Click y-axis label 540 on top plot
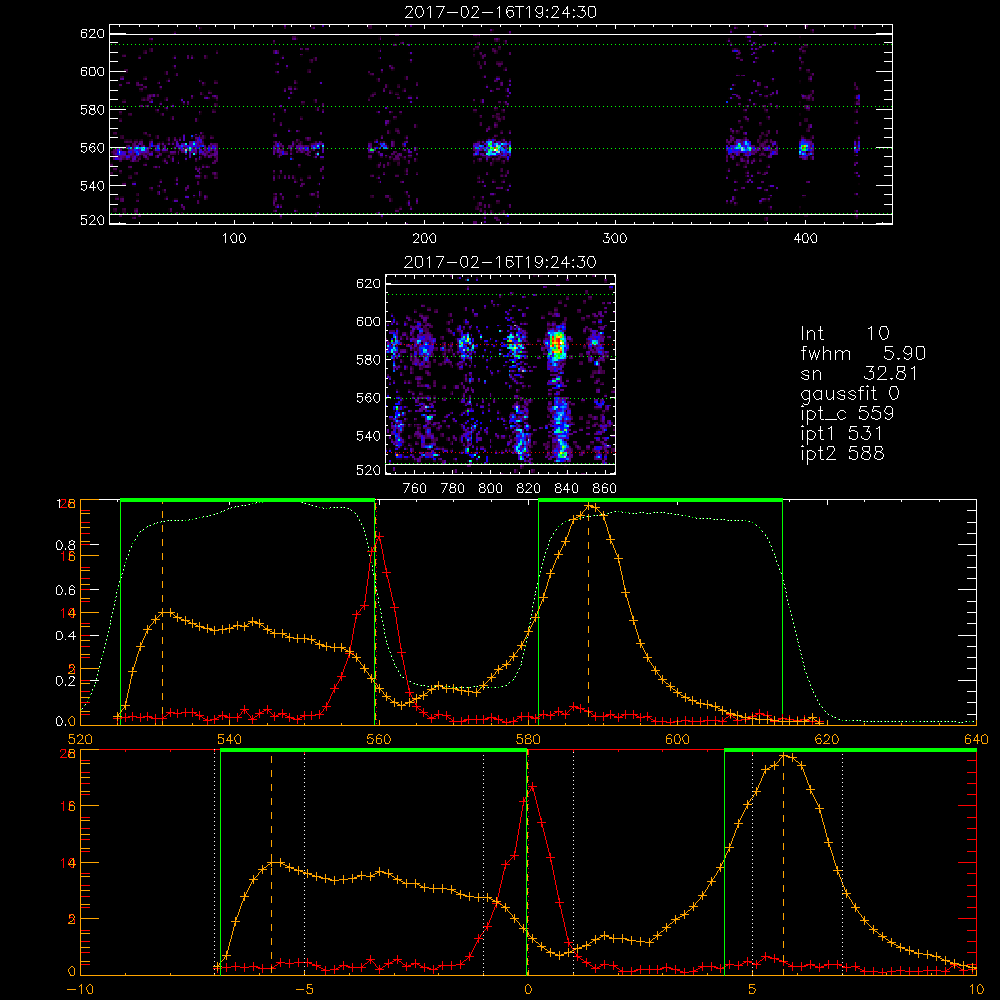Image resolution: width=1000 pixels, height=1000 pixels. pos(92,186)
